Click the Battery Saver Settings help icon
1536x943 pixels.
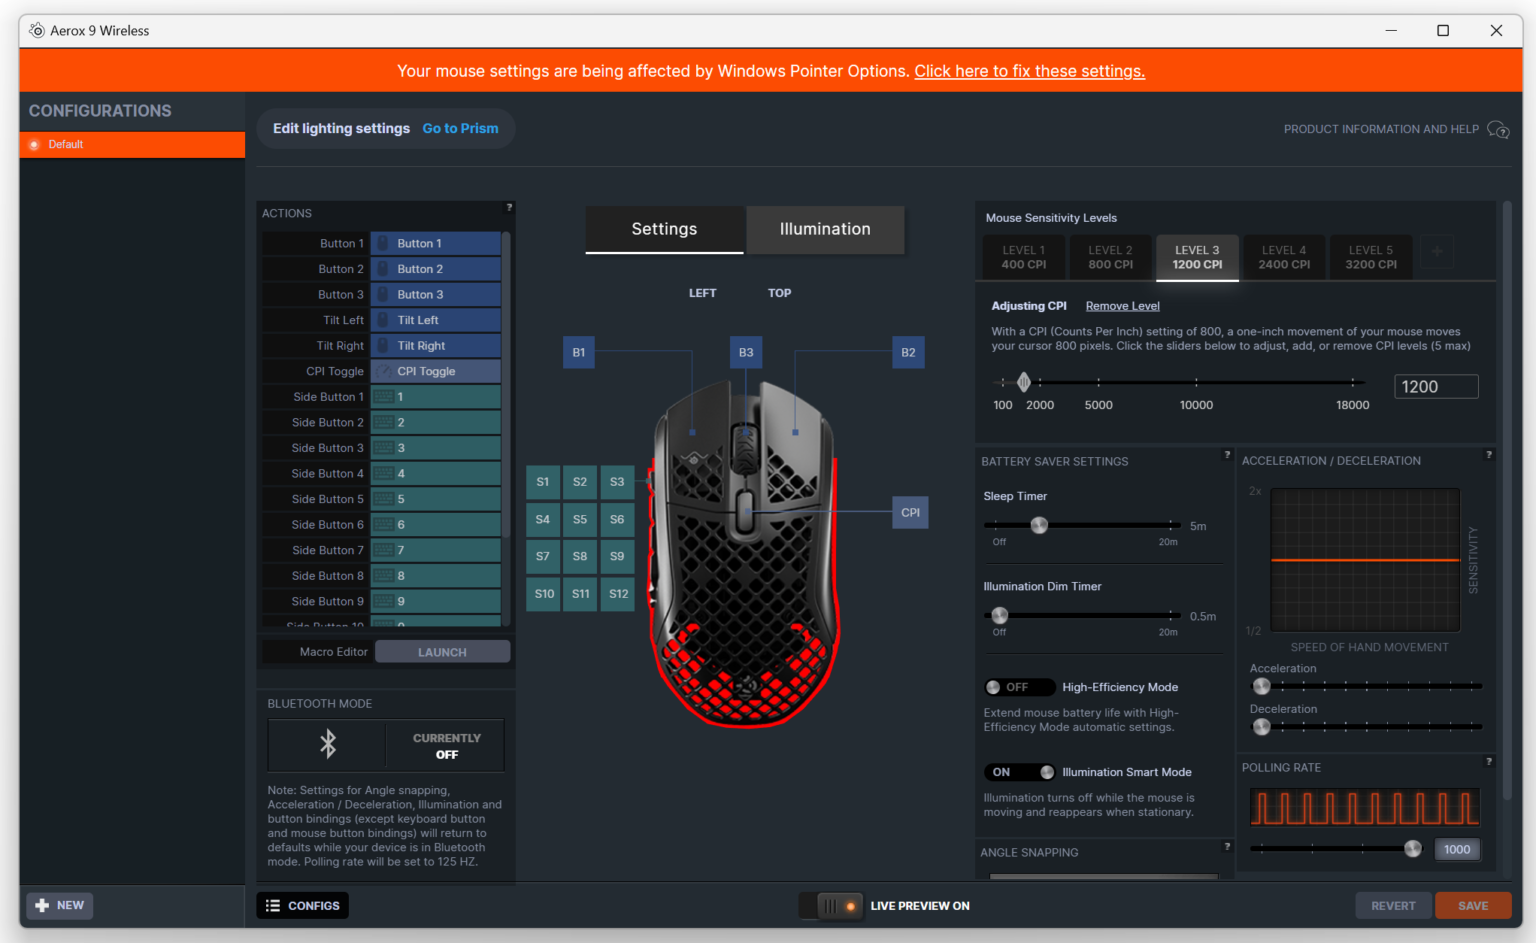(x=1227, y=454)
